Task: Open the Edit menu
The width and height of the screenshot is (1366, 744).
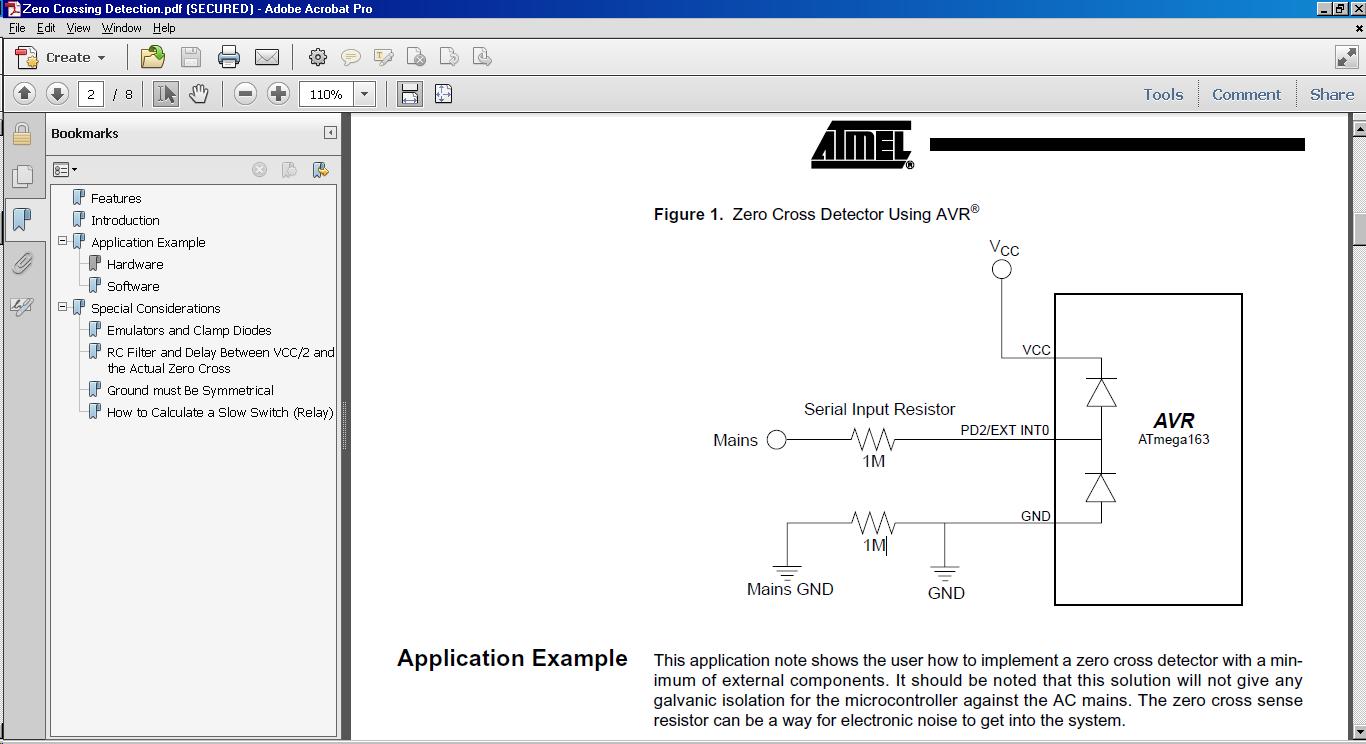Action: [x=46, y=28]
